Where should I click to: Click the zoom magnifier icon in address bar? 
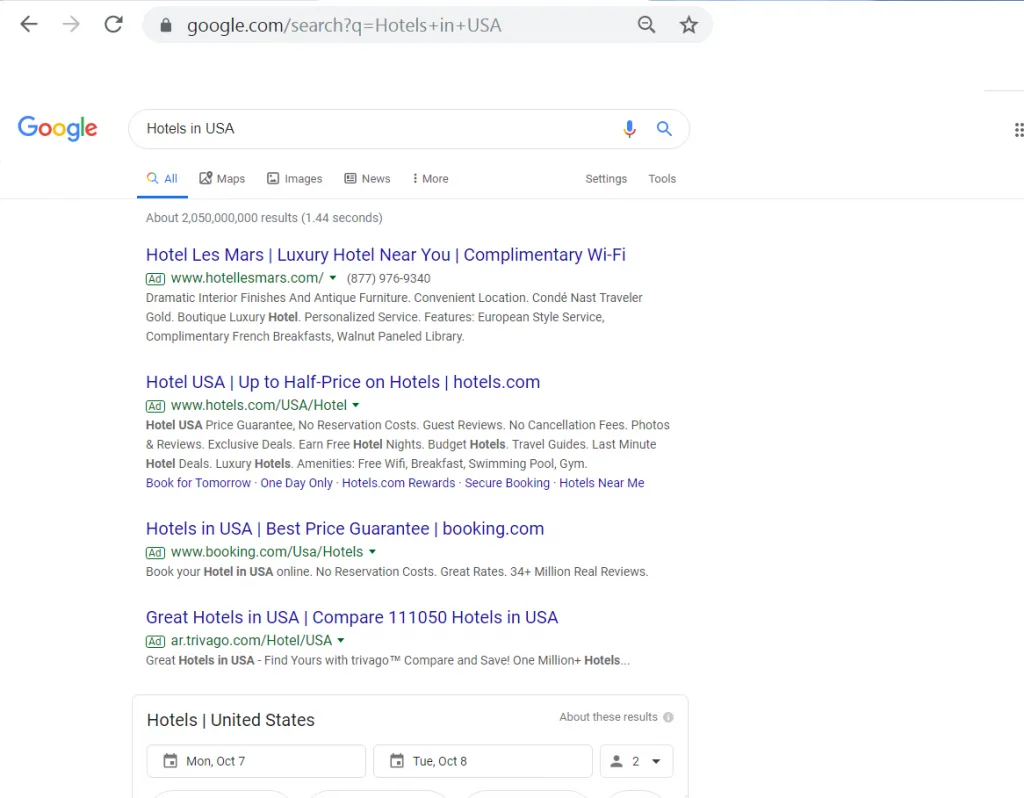[646, 25]
